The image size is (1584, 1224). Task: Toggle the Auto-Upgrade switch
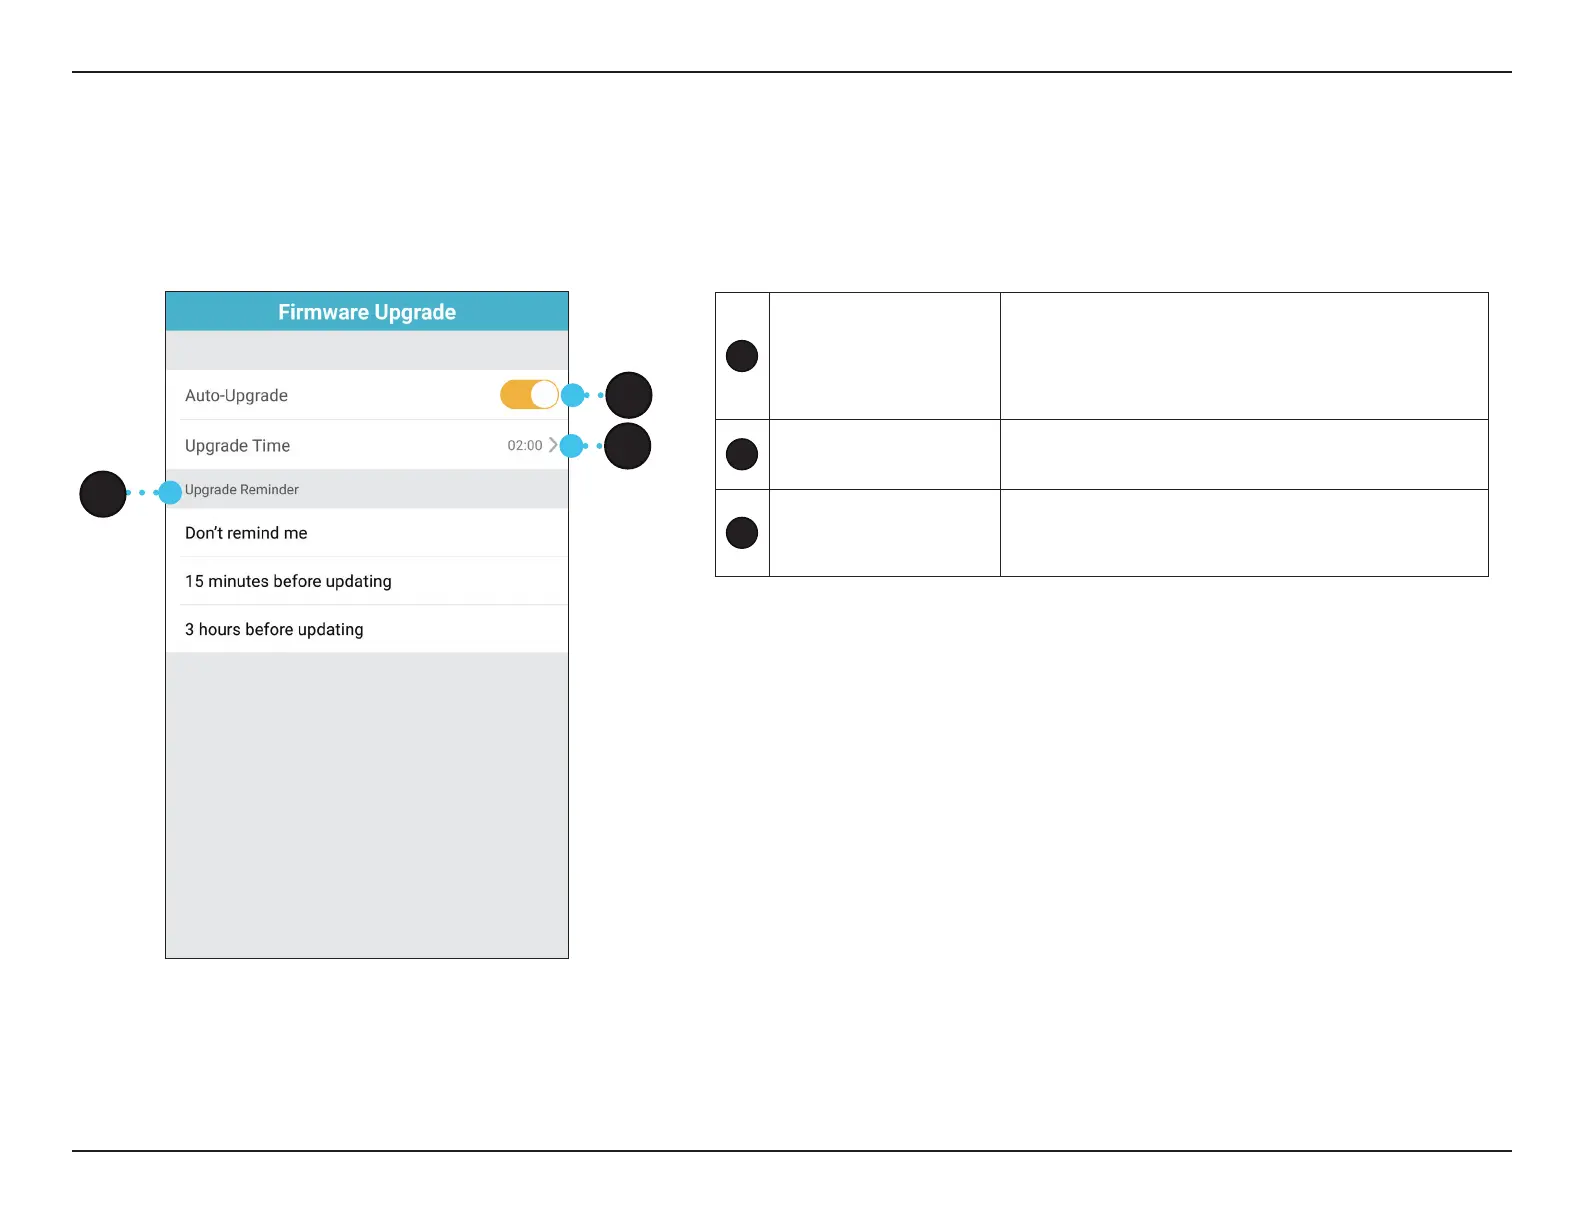point(529,395)
